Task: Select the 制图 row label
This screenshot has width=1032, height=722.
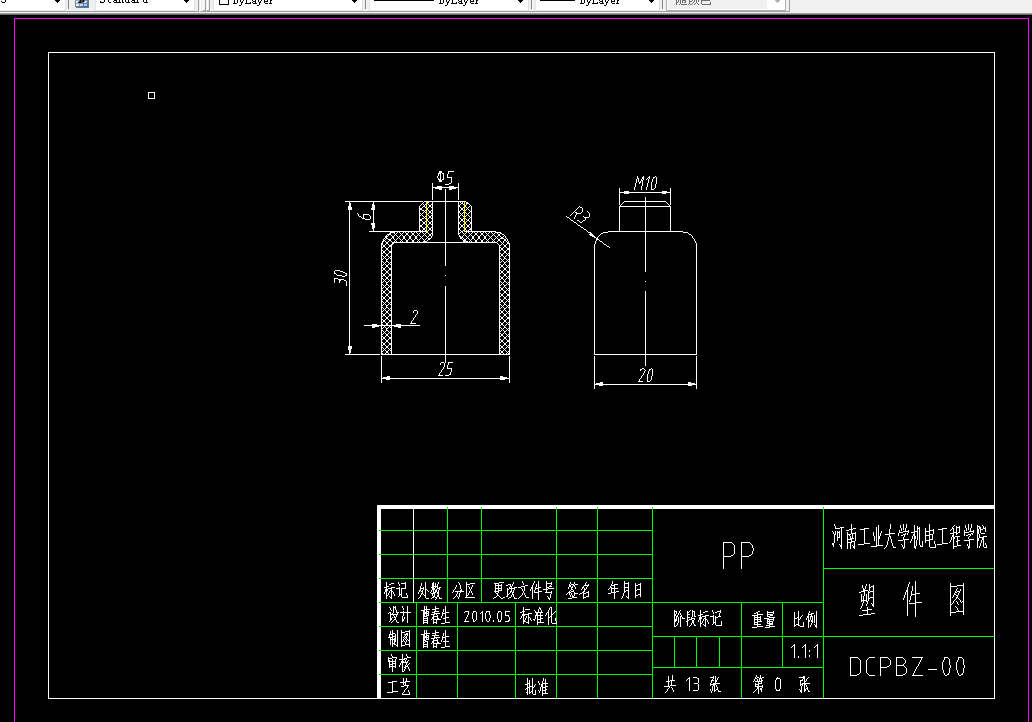Action: [x=399, y=639]
